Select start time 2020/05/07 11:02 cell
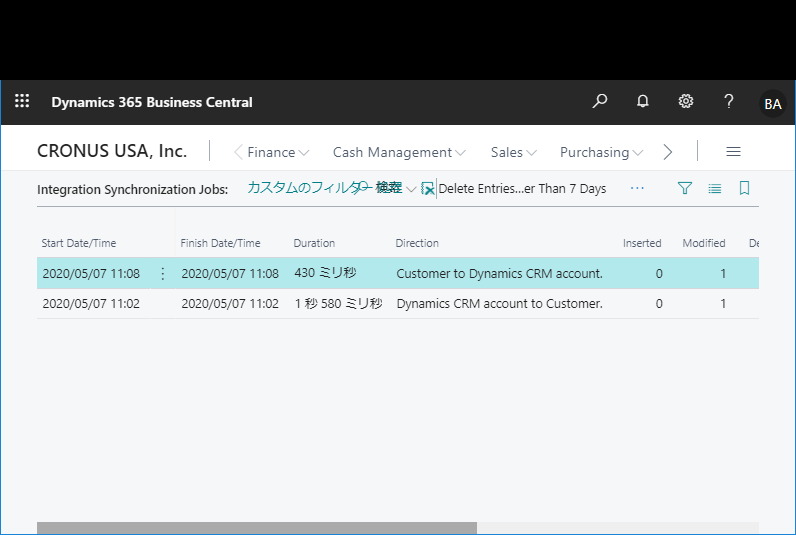 coord(91,304)
